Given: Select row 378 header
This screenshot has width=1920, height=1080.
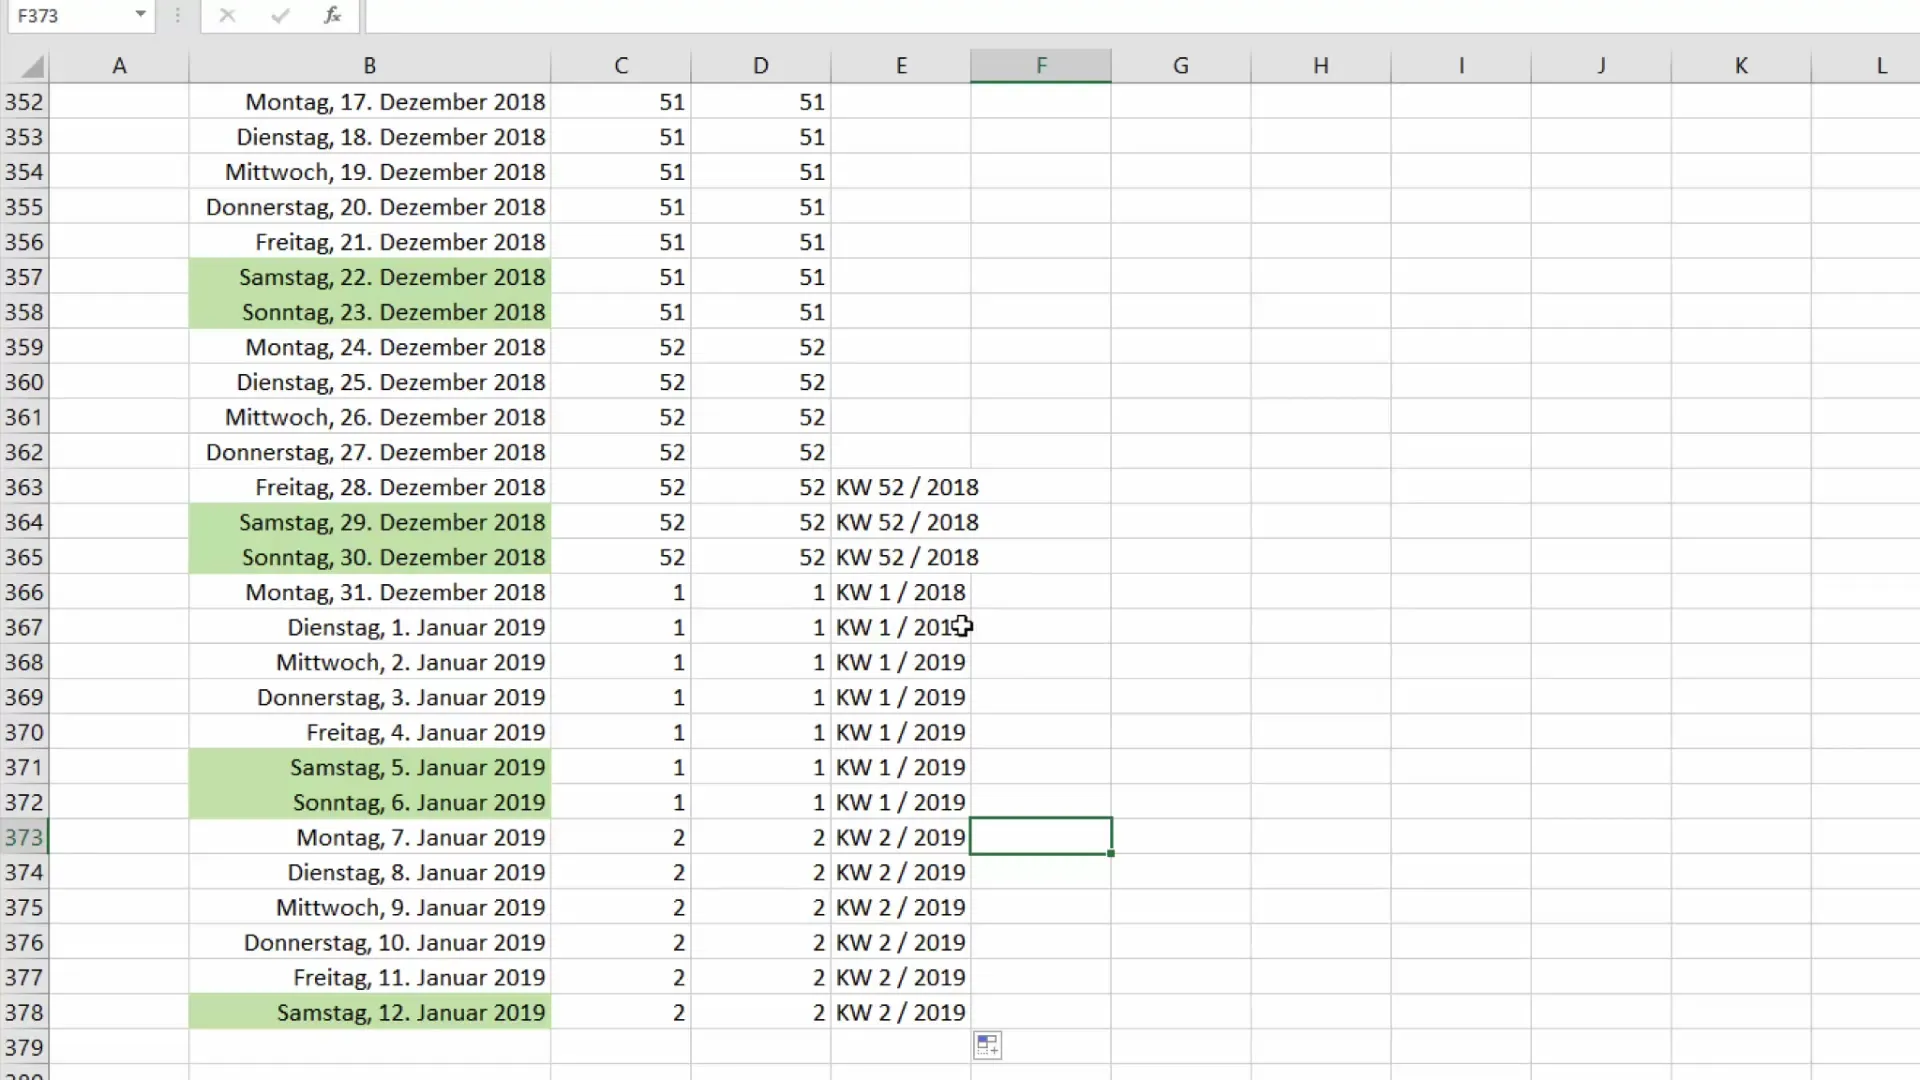Looking at the screenshot, I should pyautogui.click(x=24, y=1012).
